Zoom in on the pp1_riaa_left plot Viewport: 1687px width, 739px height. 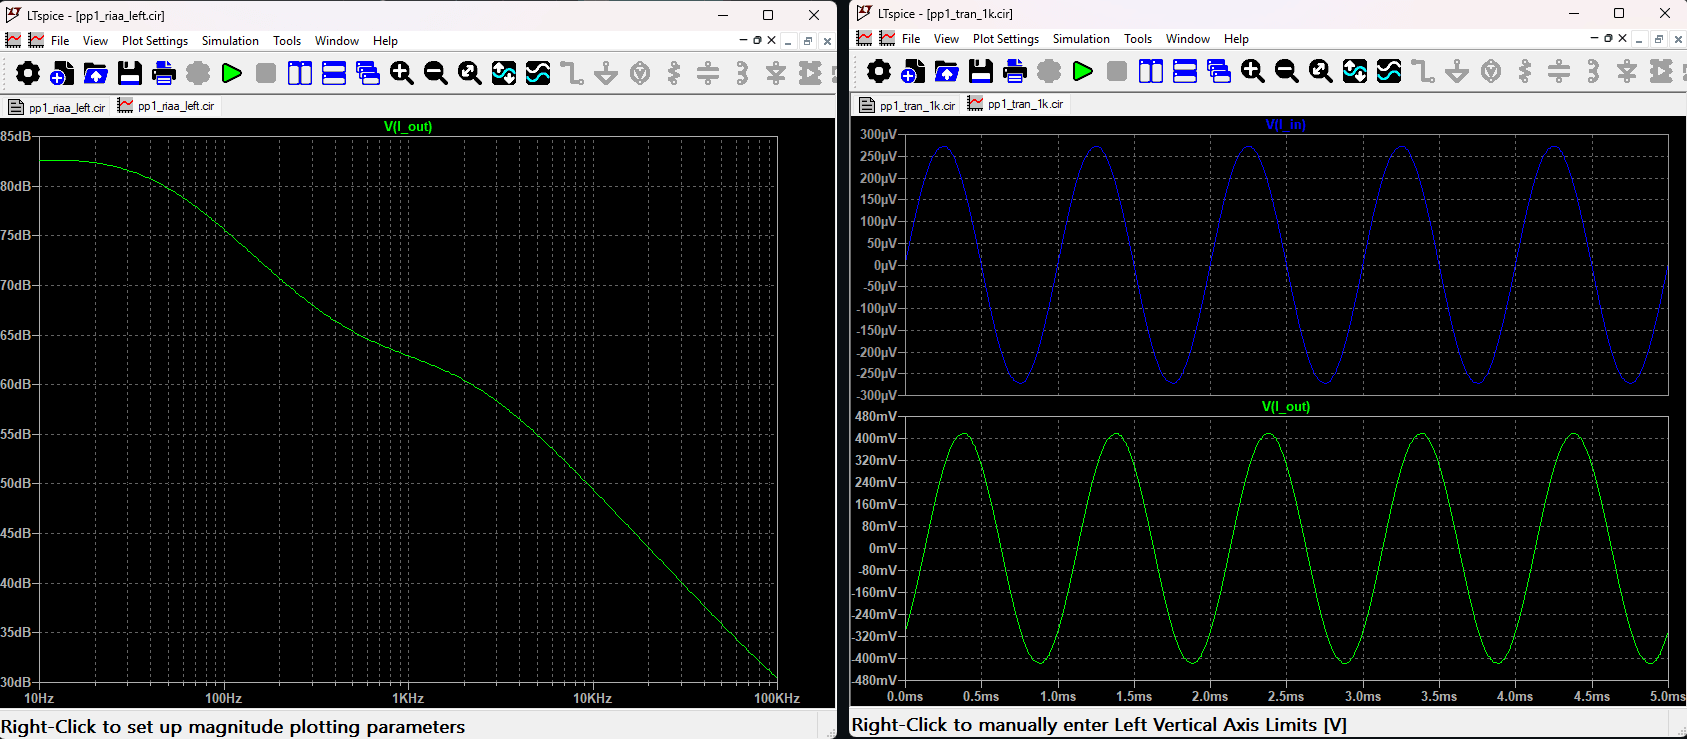402,73
